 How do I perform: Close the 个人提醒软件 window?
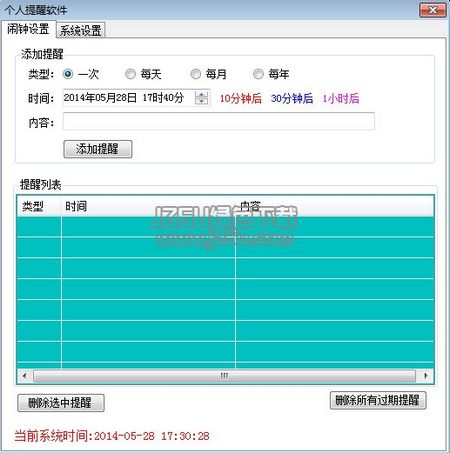(x=433, y=10)
